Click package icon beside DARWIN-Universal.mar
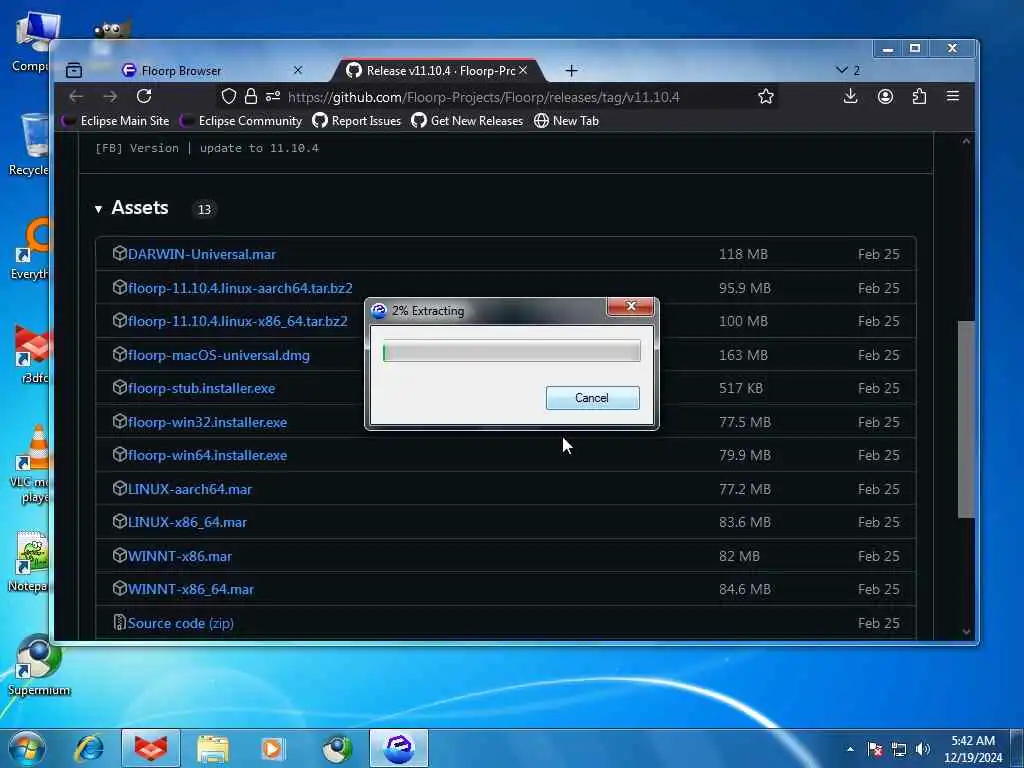Image resolution: width=1024 pixels, height=768 pixels. tap(120, 253)
